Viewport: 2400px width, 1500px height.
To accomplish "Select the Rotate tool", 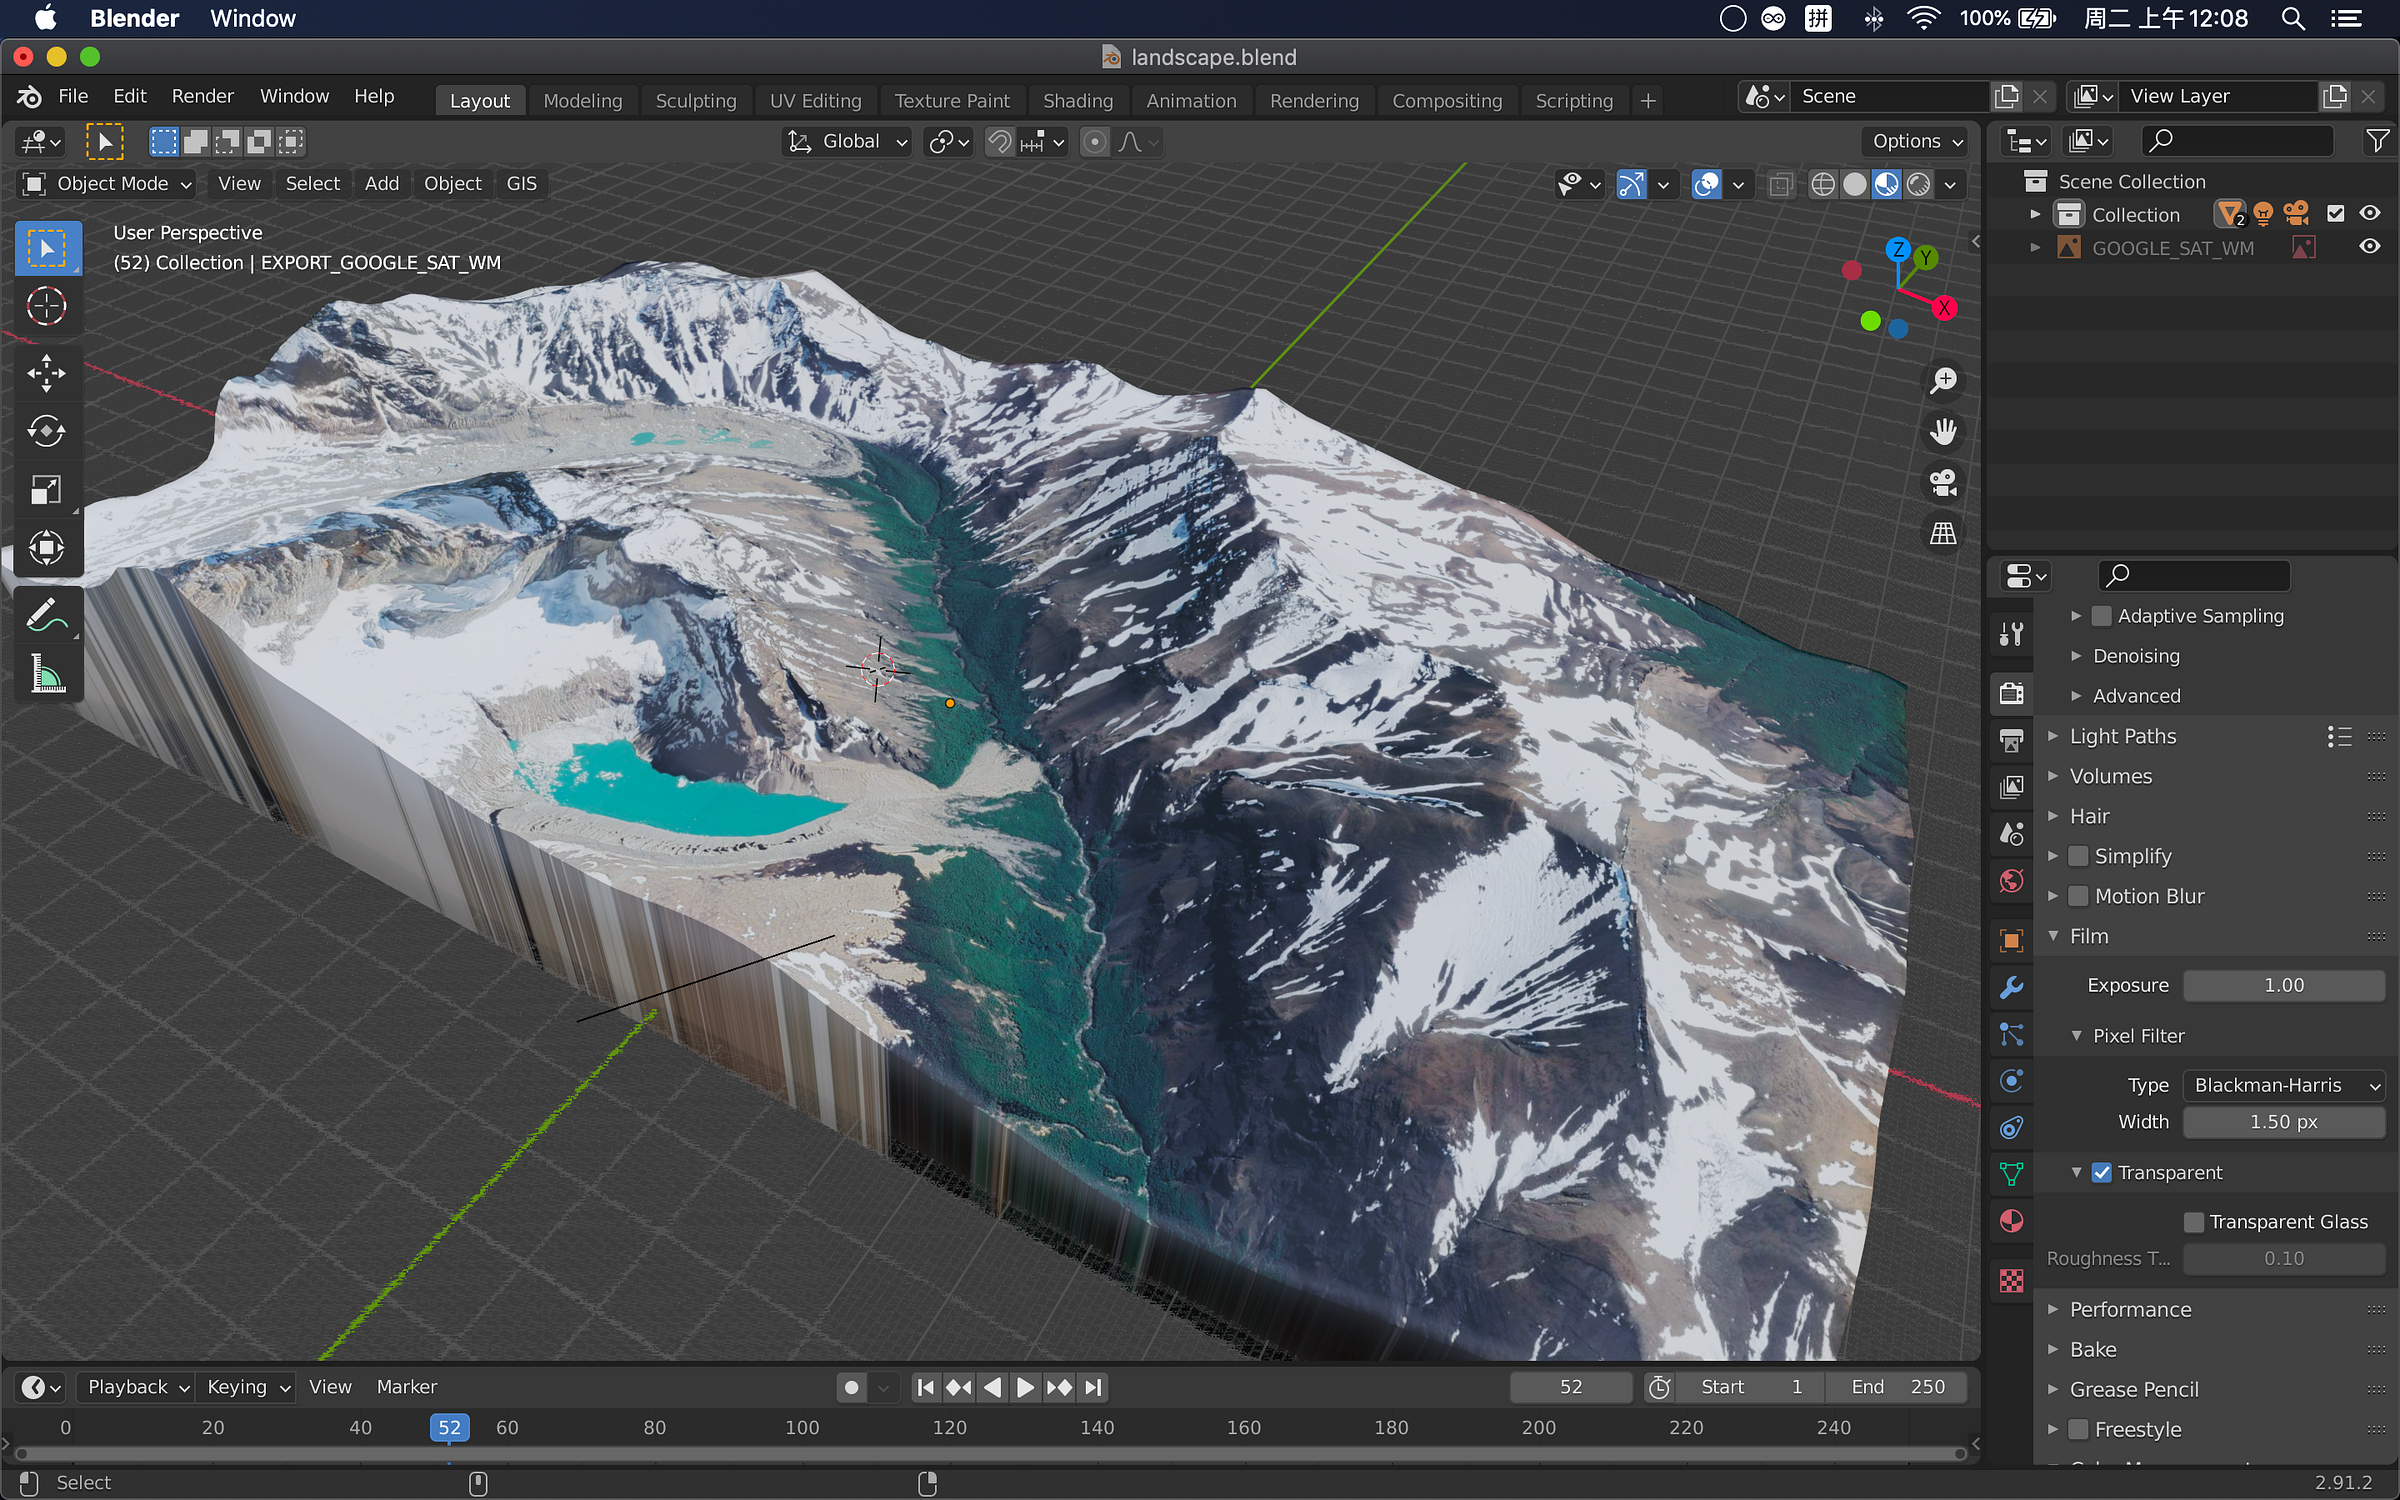I will [46, 431].
